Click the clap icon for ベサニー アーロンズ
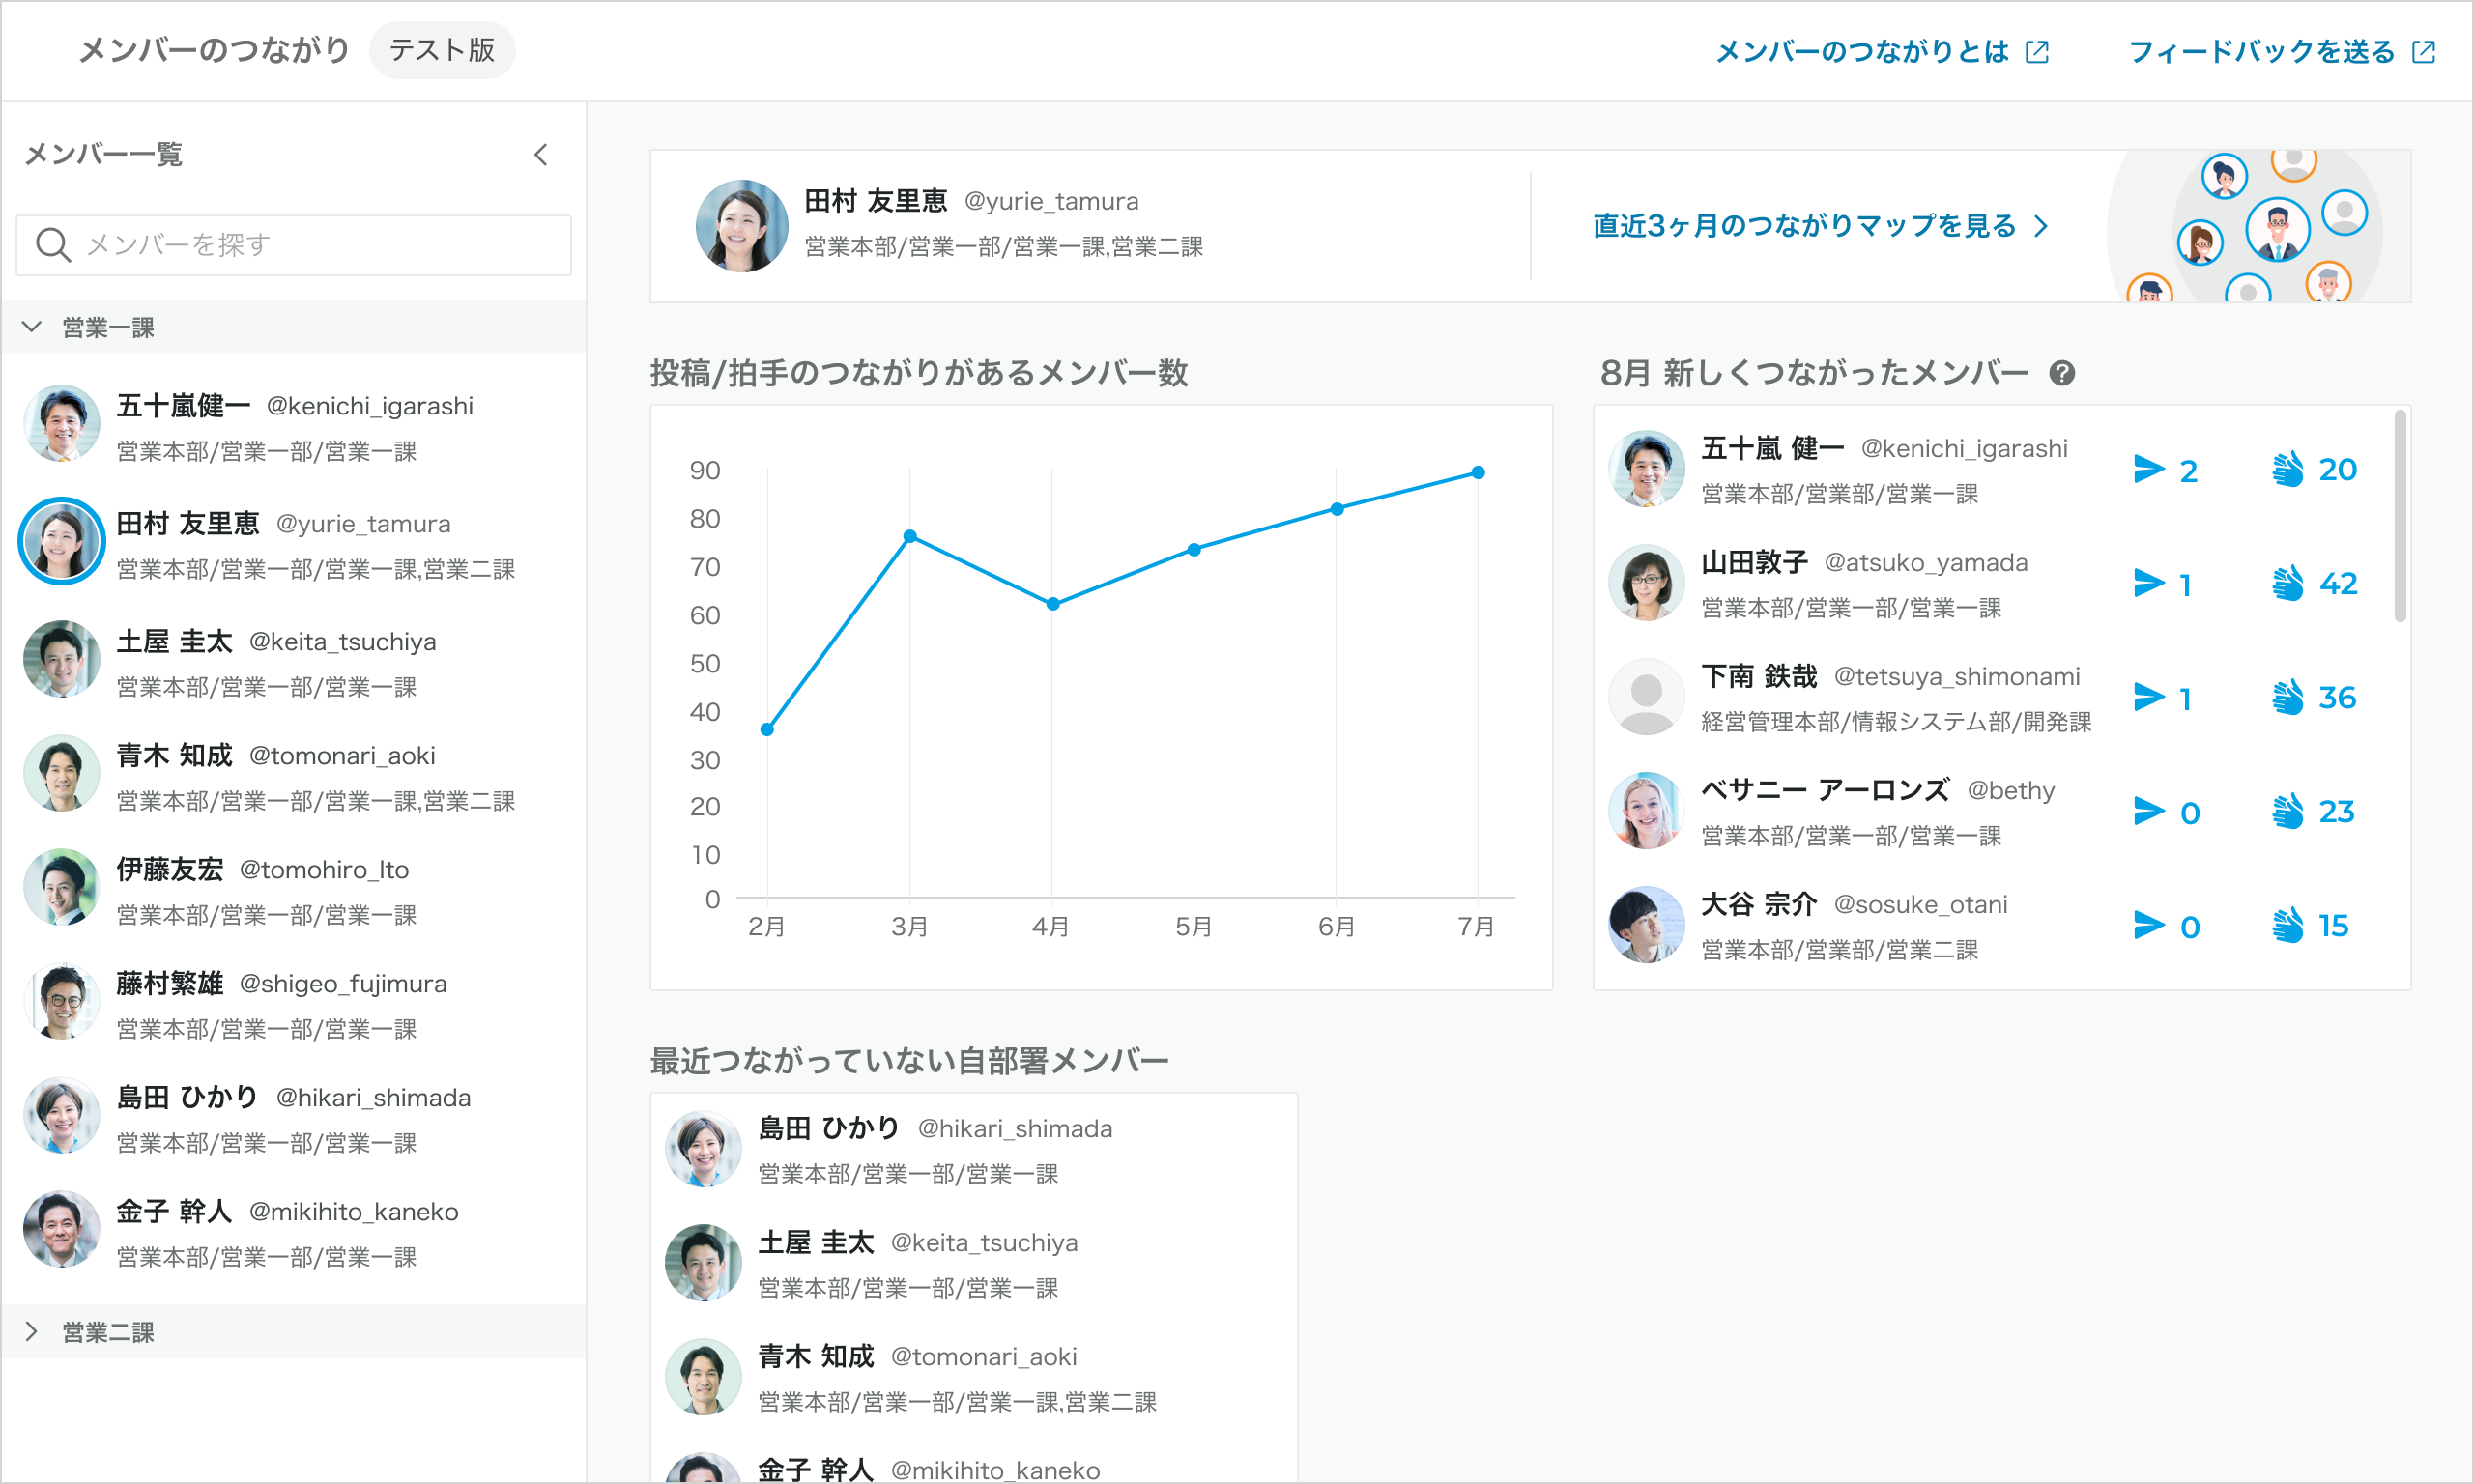This screenshot has height=1484, width=2474. point(2288,811)
